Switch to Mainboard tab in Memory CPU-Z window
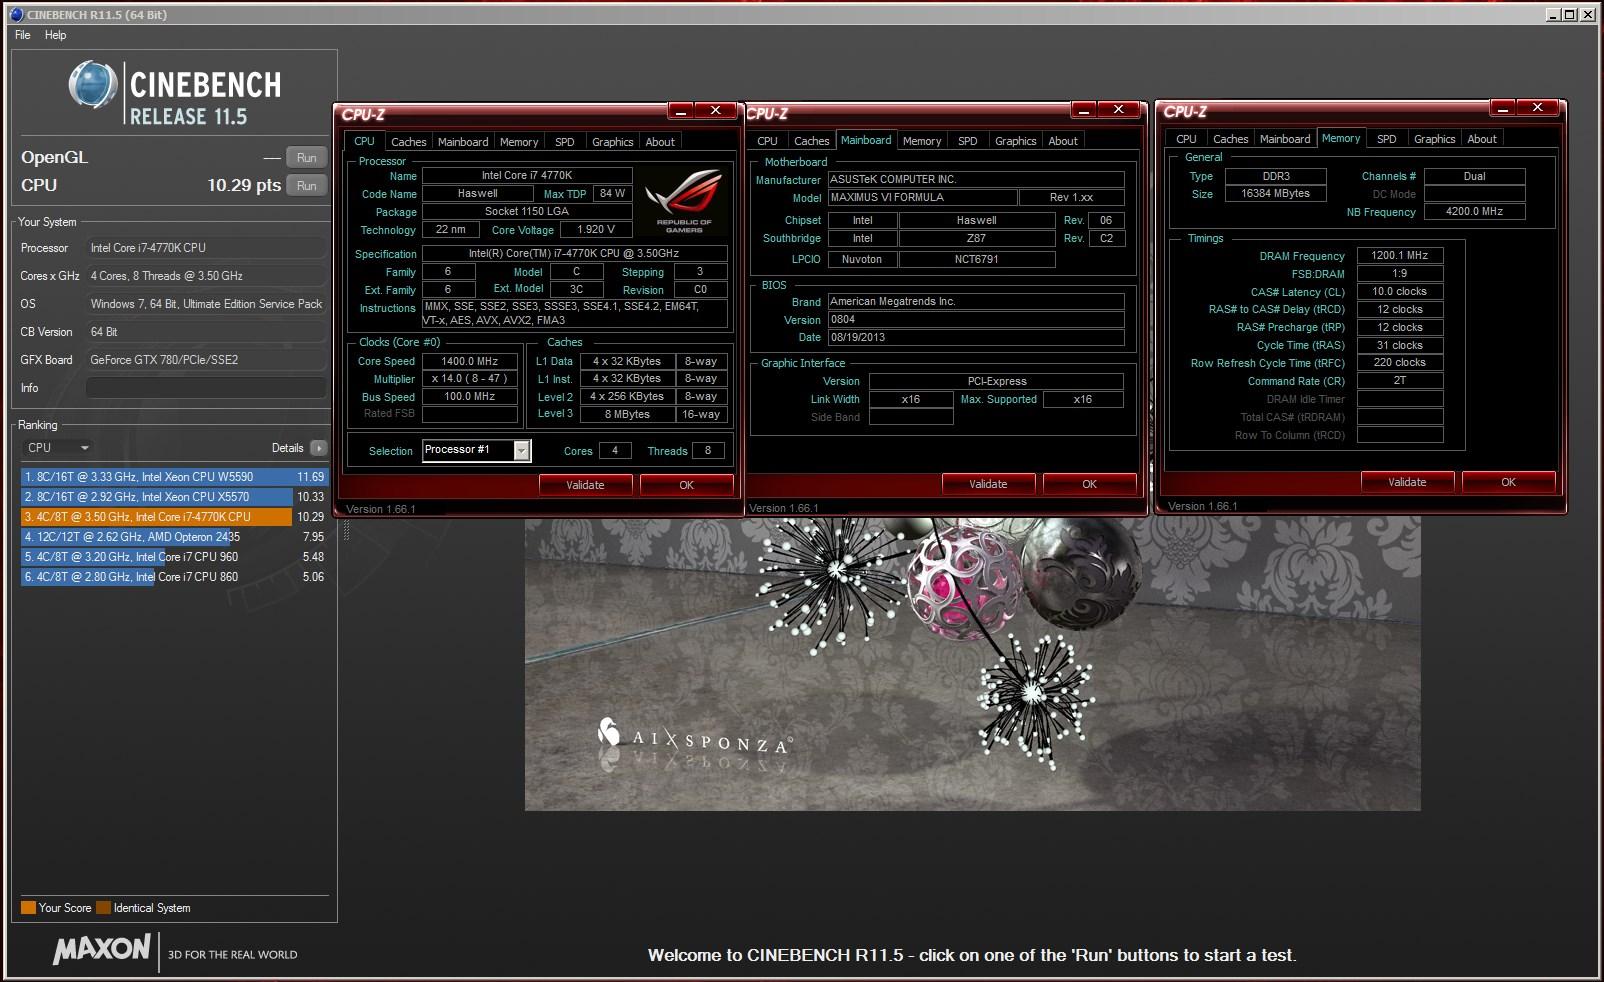1604x982 pixels. (1285, 139)
